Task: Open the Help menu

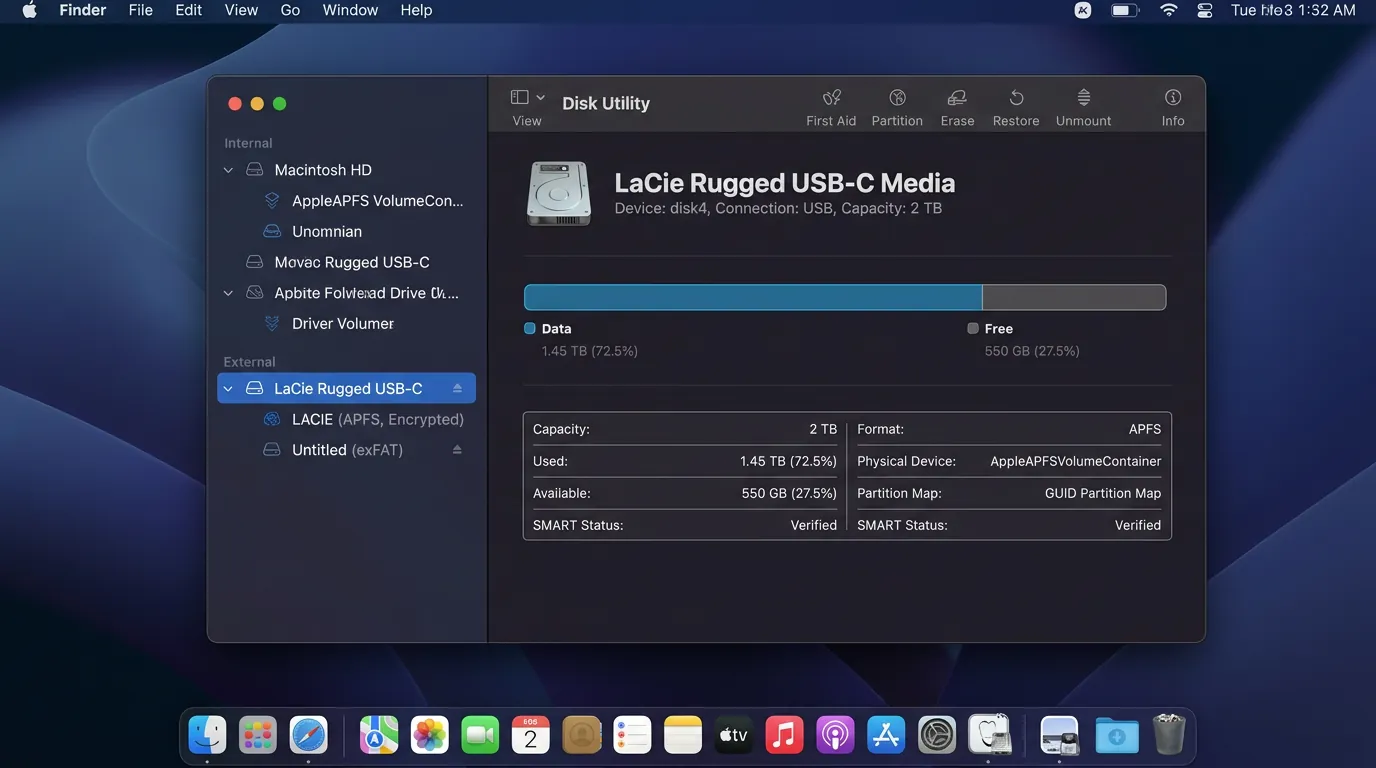Action: pyautogui.click(x=416, y=10)
